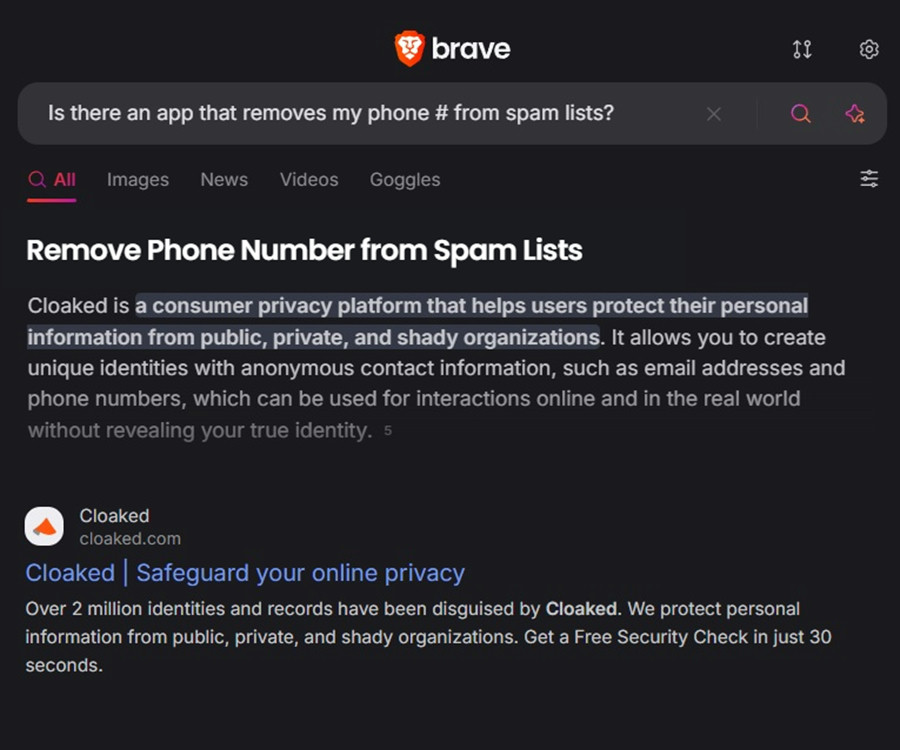Click citation number 5 in the summary
The image size is (900, 750).
click(388, 430)
